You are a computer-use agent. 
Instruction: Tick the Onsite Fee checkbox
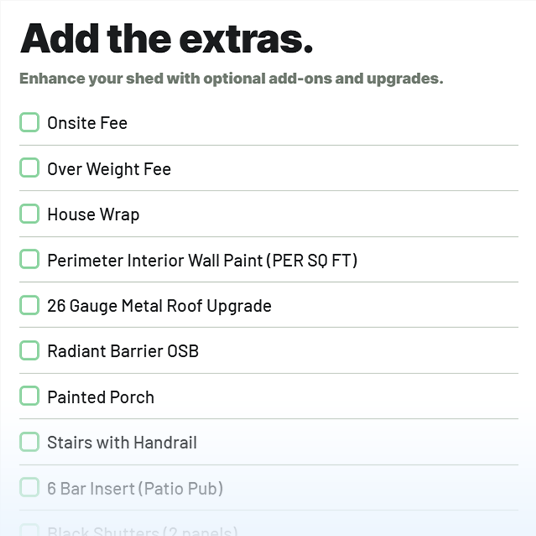29,122
